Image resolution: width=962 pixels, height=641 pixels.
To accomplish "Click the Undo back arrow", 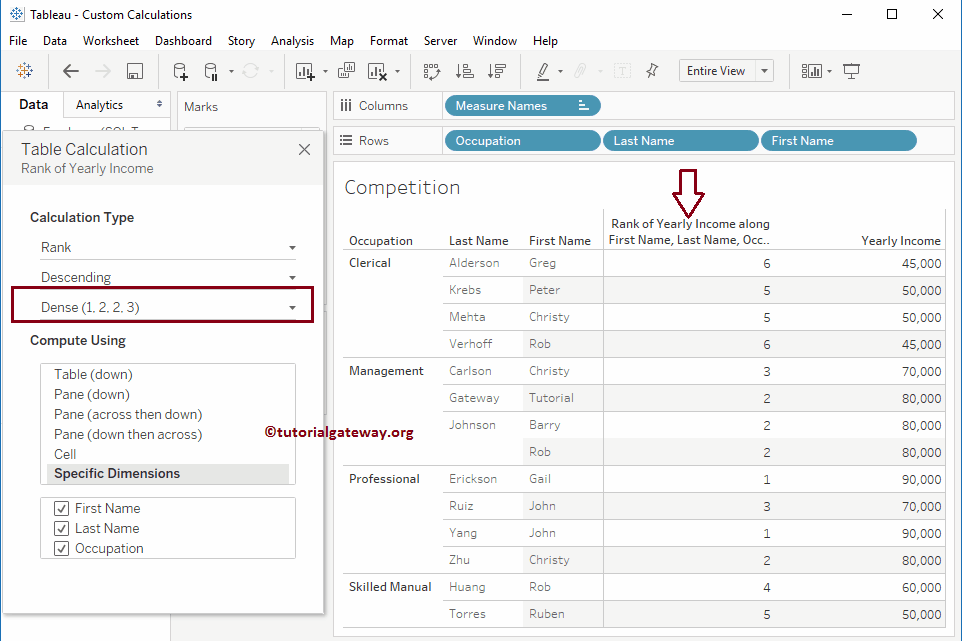I will (71, 71).
